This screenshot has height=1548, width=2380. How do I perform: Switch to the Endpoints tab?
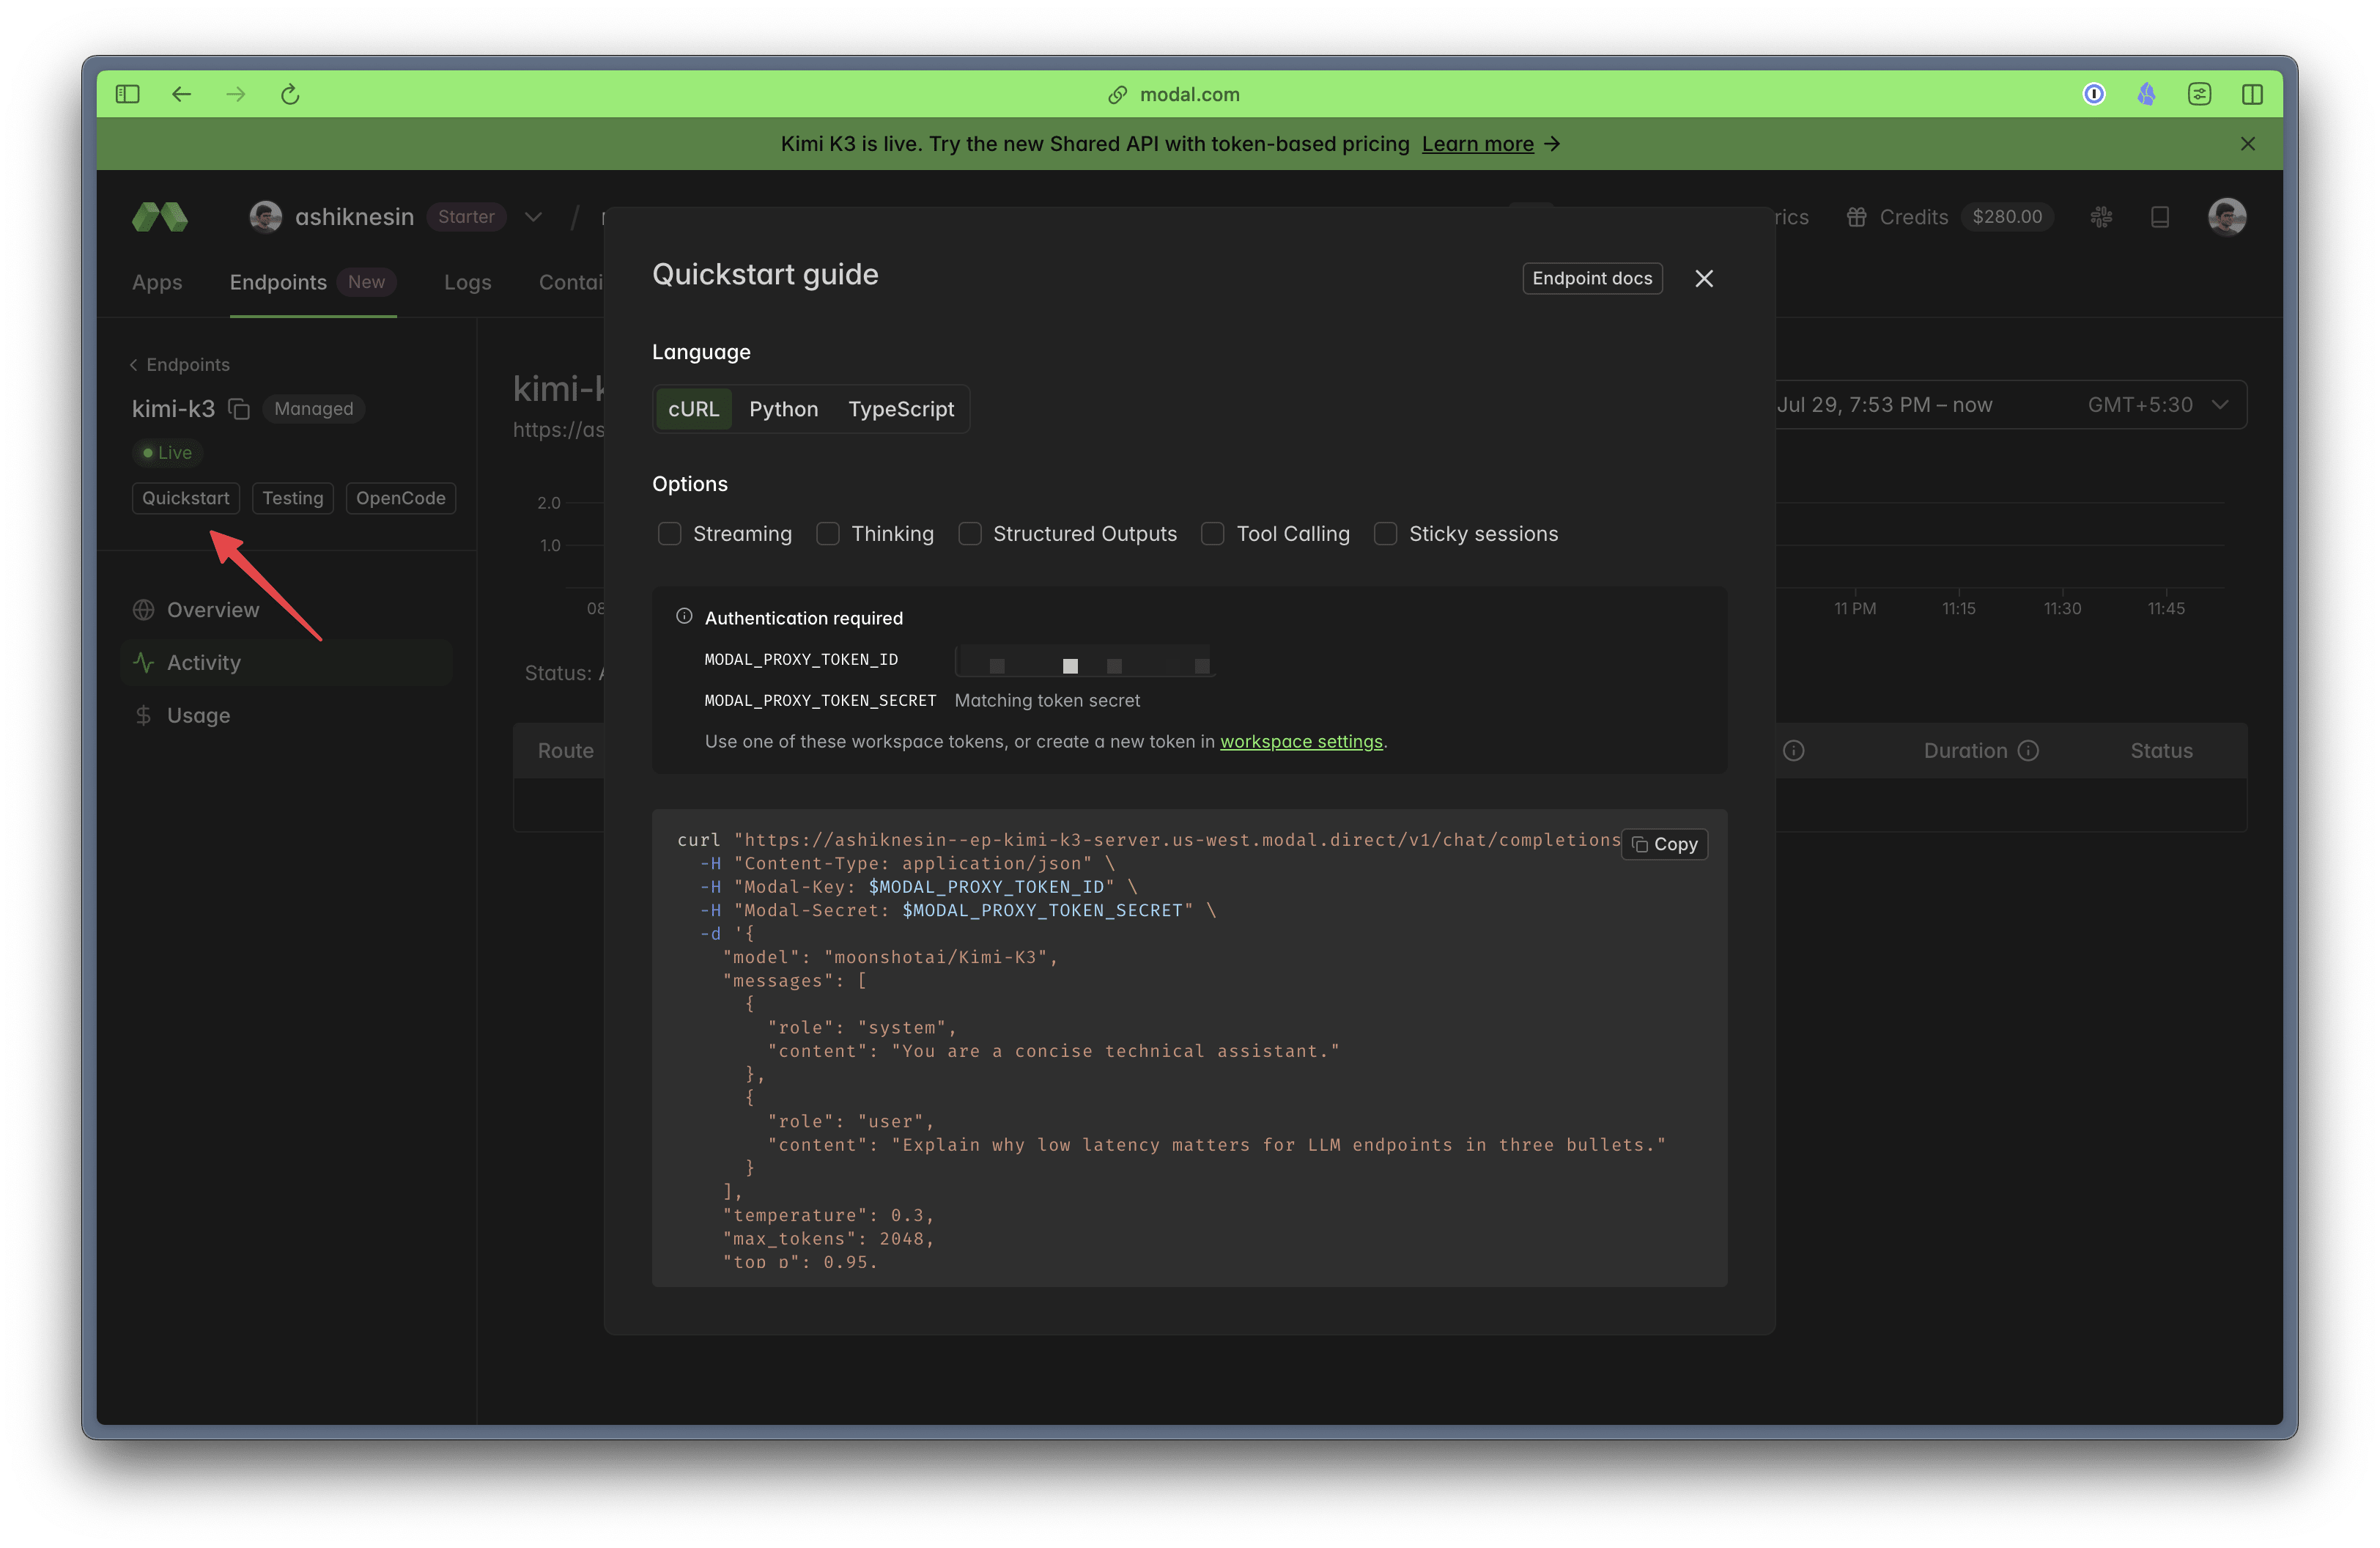(x=313, y=282)
